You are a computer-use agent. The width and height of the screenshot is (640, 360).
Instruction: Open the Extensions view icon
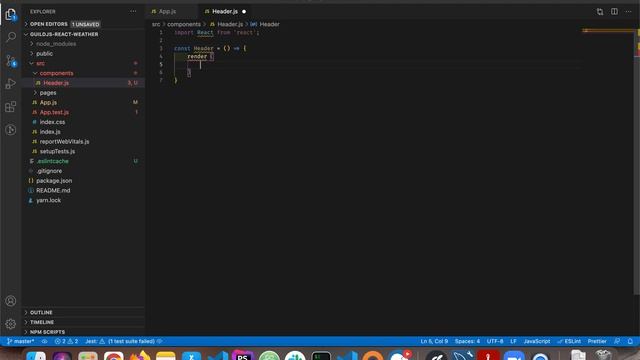pos(11,107)
